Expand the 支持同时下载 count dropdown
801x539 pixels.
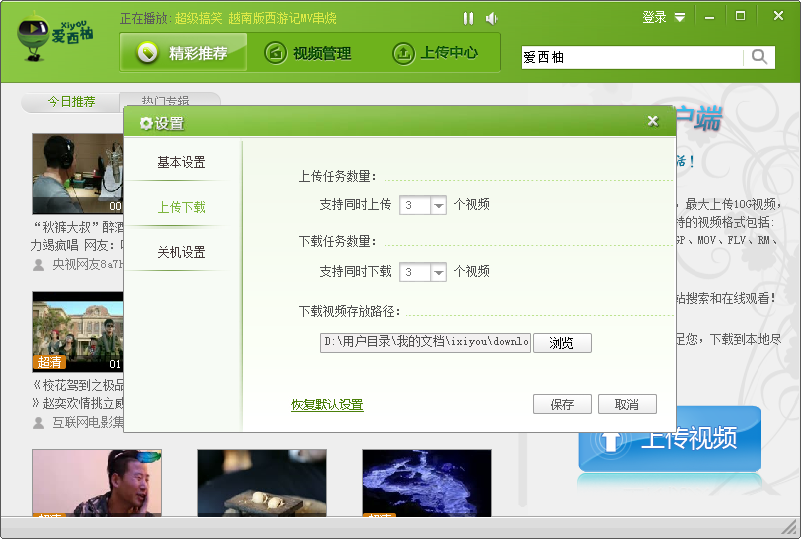[438, 272]
